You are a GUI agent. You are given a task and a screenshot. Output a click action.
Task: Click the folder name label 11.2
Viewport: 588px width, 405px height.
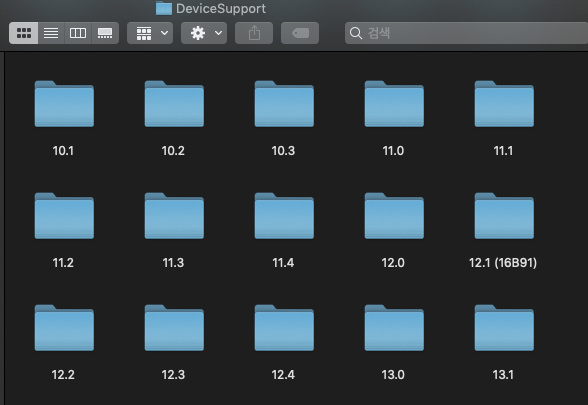pyautogui.click(x=63, y=262)
